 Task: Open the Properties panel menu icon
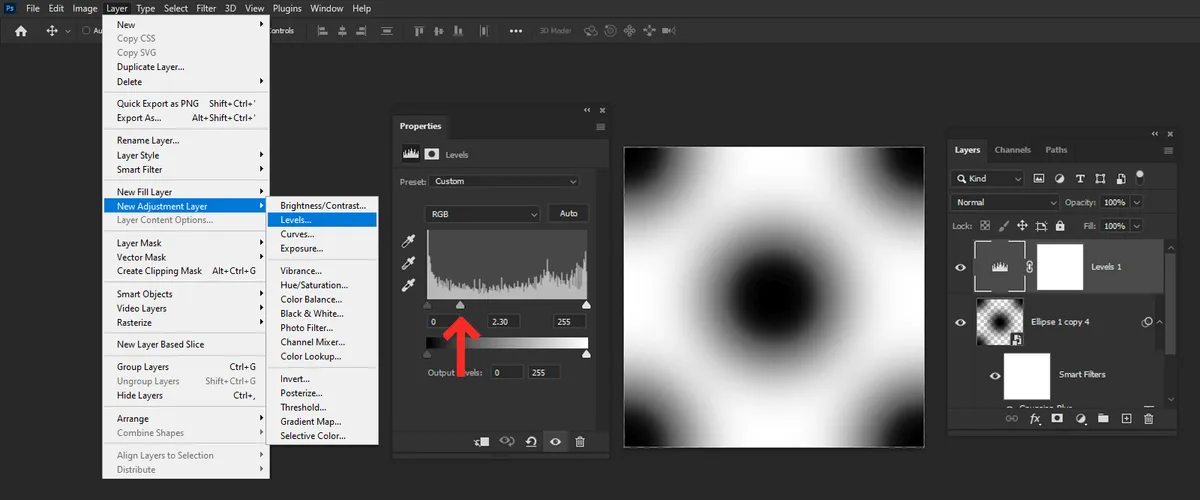(x=601, y=127)
